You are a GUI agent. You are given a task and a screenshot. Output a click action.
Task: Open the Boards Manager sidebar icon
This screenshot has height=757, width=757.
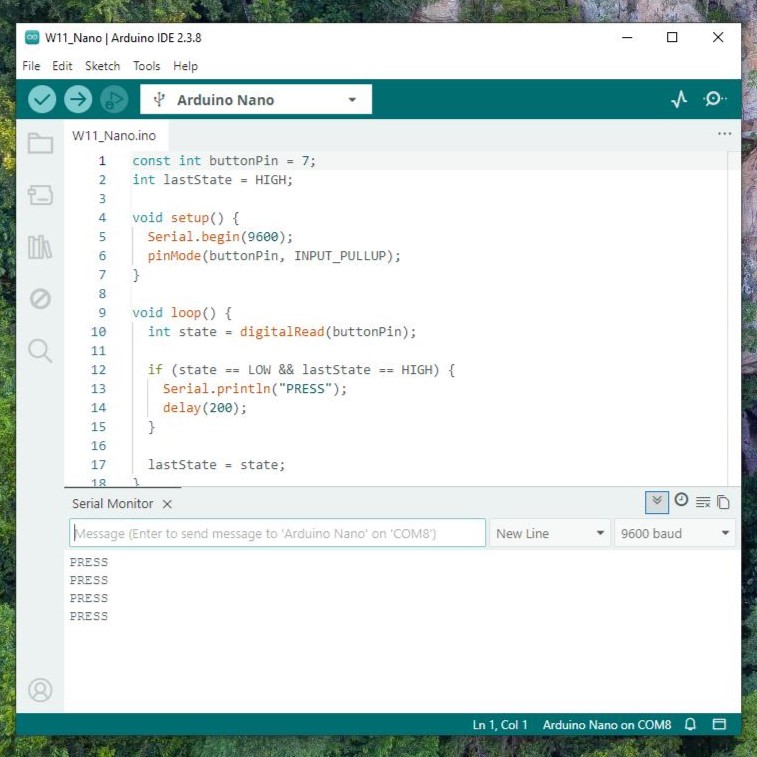click(40, 195)
